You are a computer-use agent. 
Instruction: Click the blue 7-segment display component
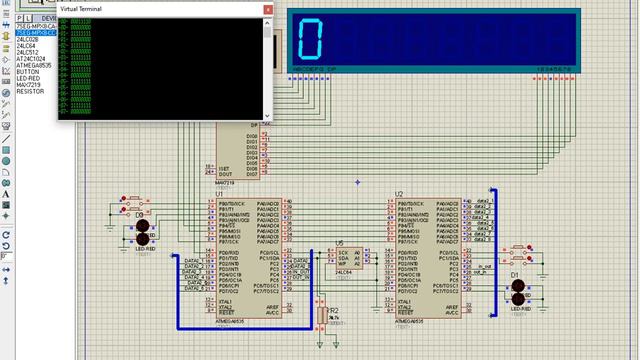click(x=434, y=40)
